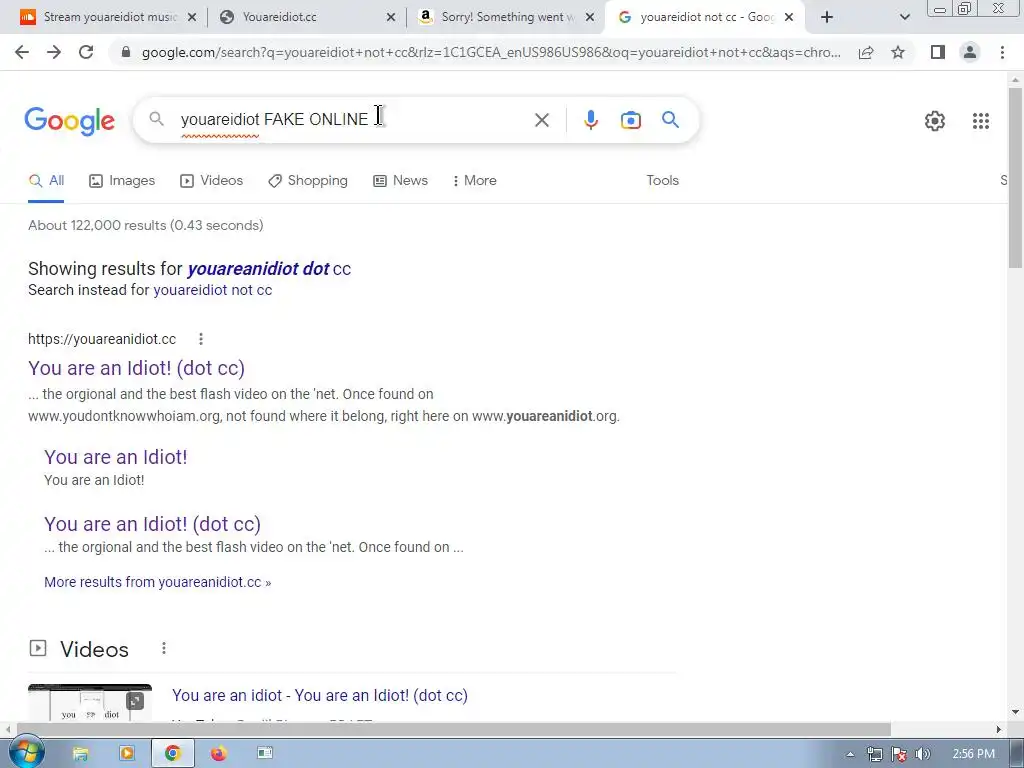Open Action Center flag icon
Screen dimensions: 1024x768
[x=899, y=754]
